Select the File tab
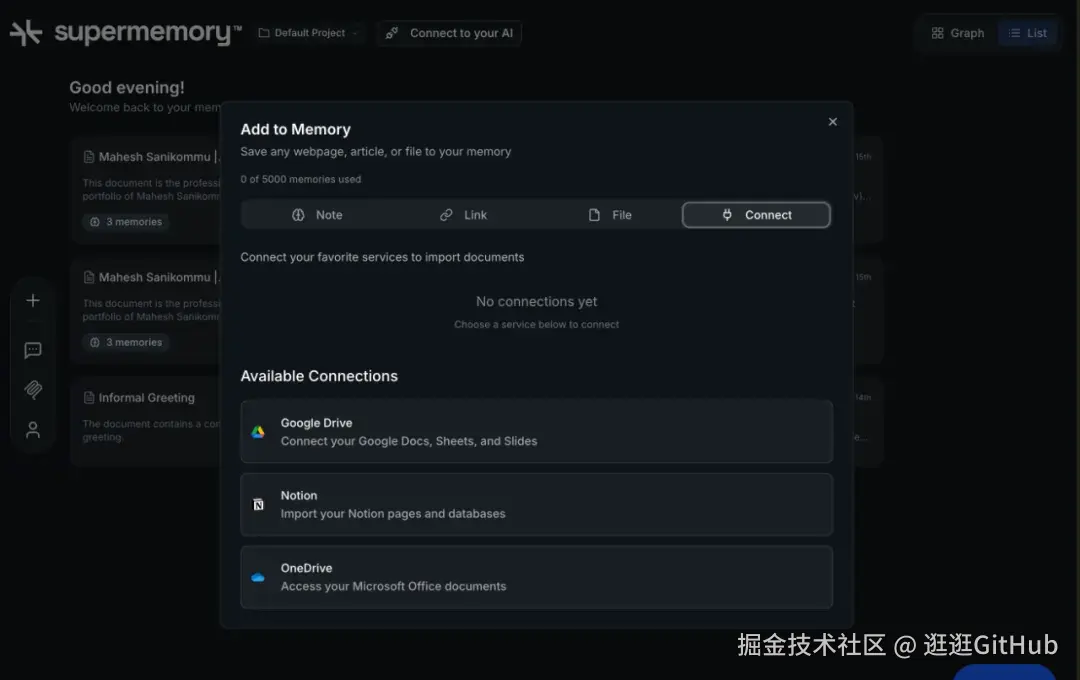 [610, 215]
